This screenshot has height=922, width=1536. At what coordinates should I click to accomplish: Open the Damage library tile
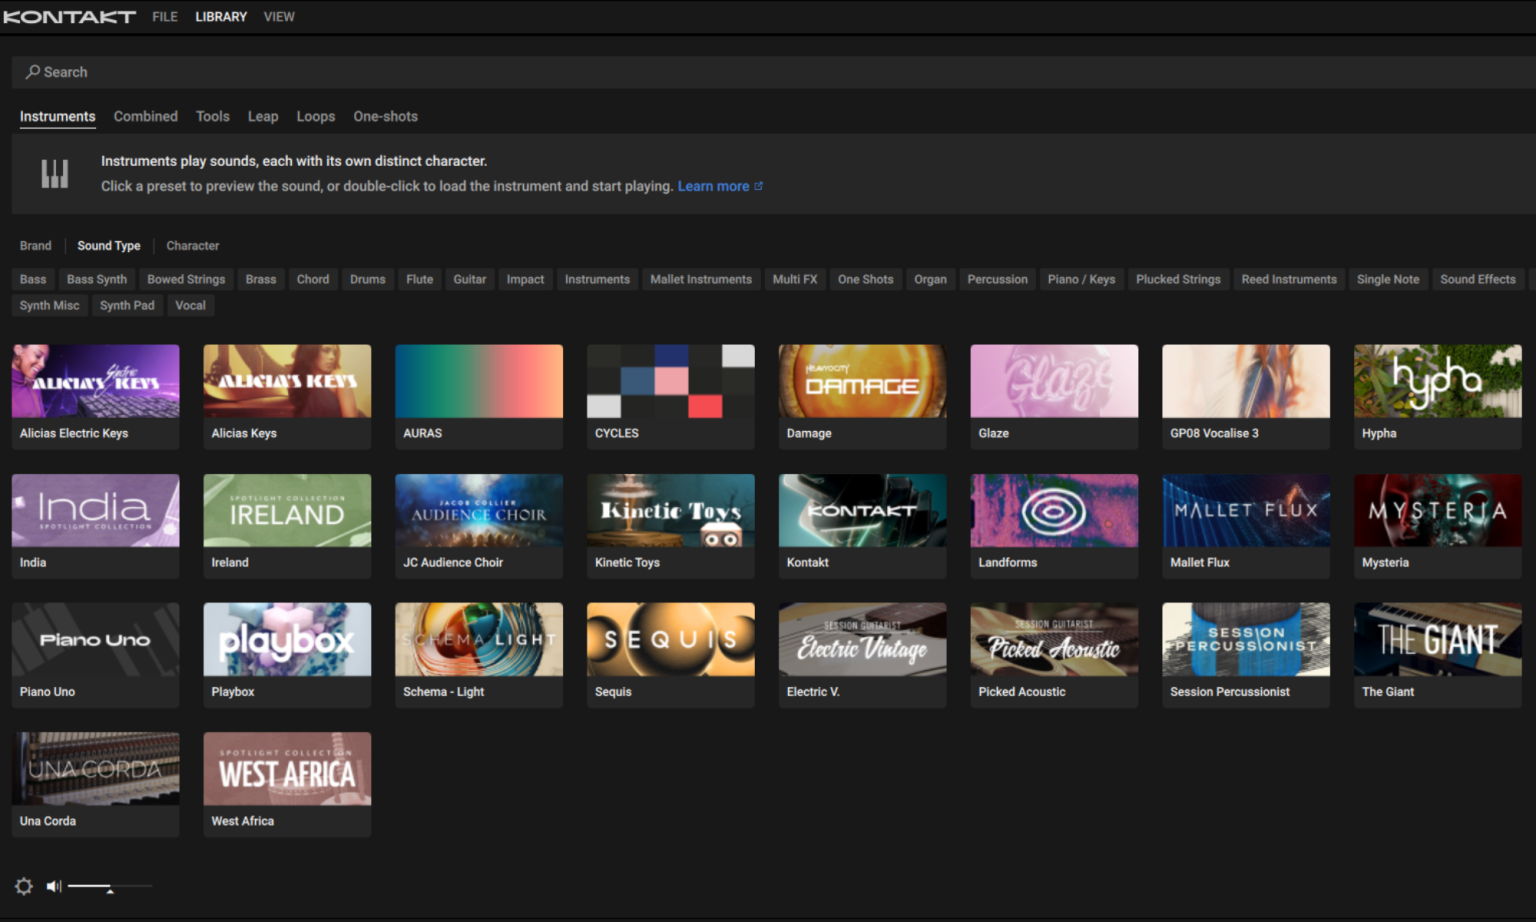[x=862, y=381]
